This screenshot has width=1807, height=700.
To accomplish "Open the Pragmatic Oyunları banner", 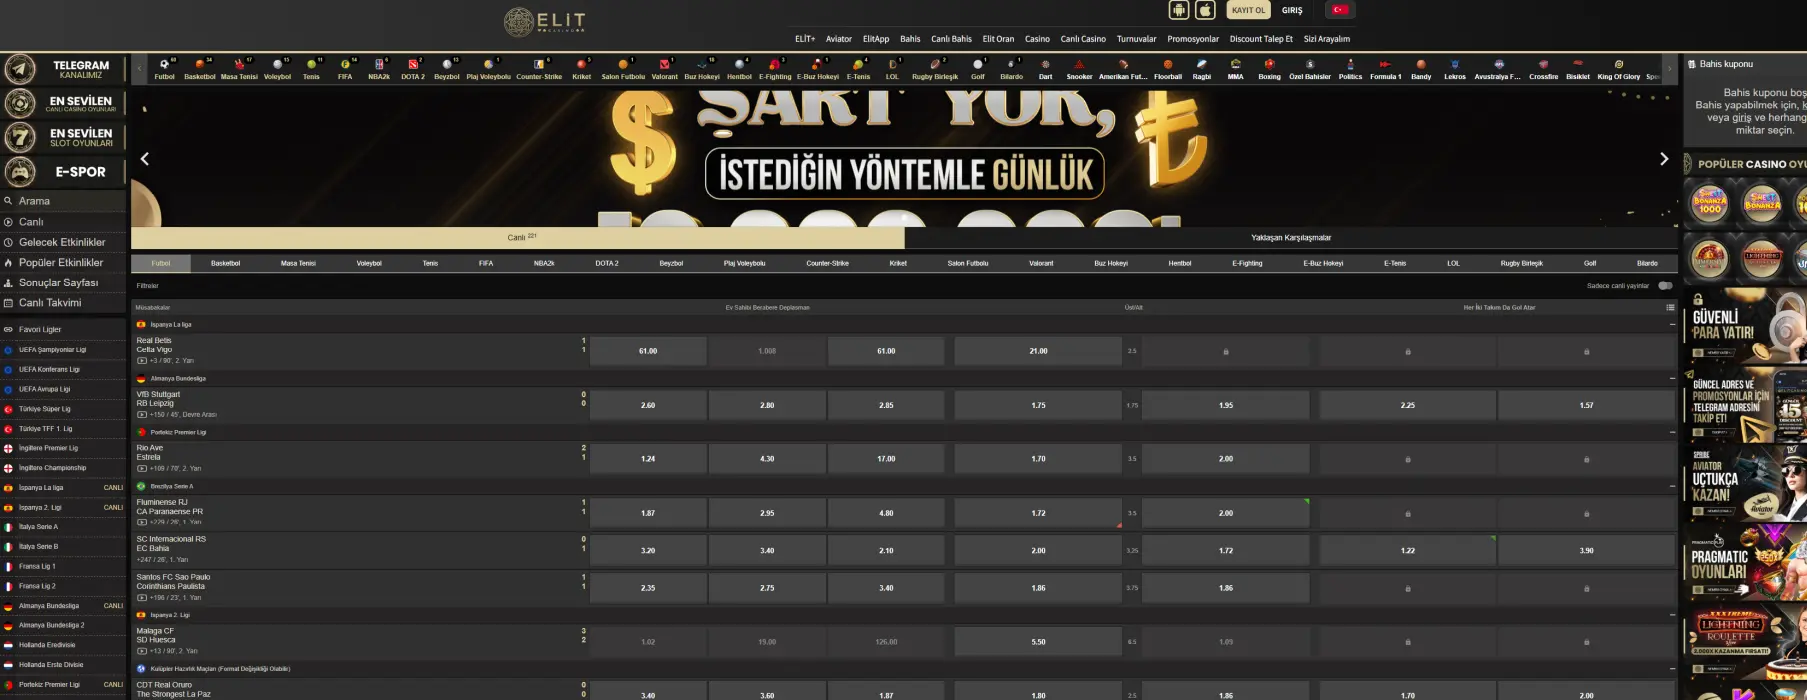I will (x=1746, y=561).
